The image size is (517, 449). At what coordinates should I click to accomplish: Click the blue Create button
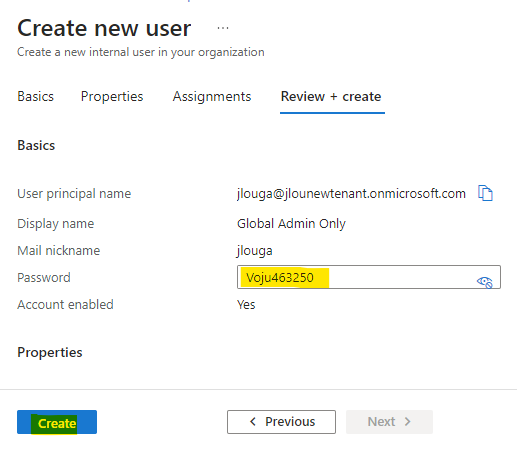coord(57,422)
